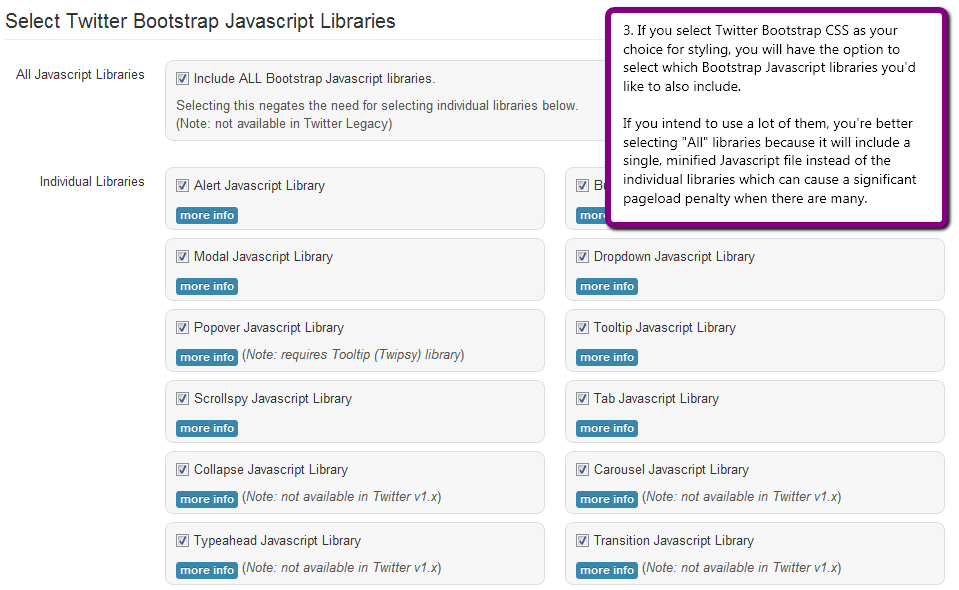Image resolution: width=959 pixels, height=590 pixels.
Task: Toggle Dropdown Javascript Library checkbox
Action: (582, 256)
